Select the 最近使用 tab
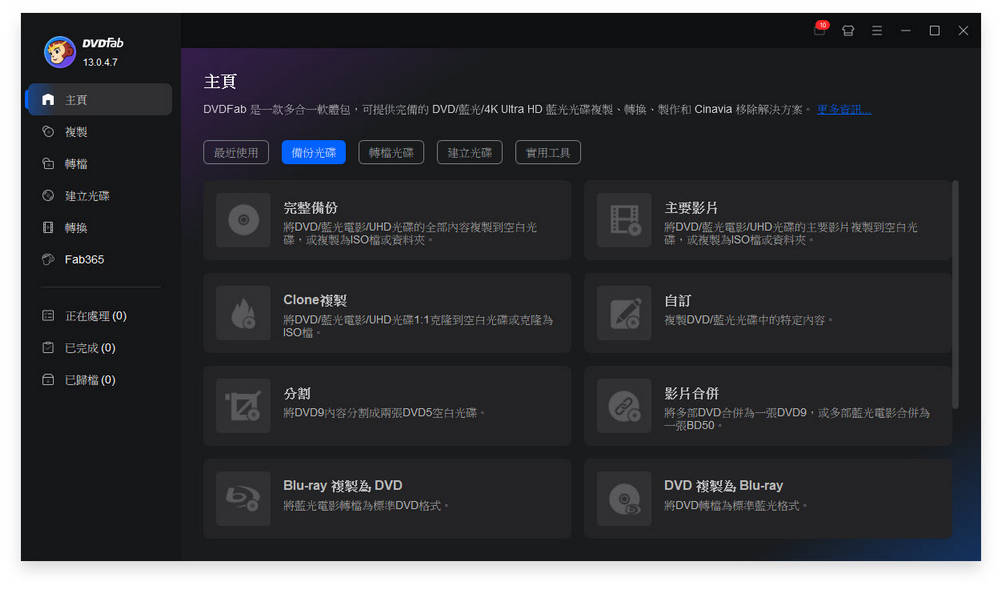The width and height of the screenshot is (1002, 590). [x=236, y=152]
